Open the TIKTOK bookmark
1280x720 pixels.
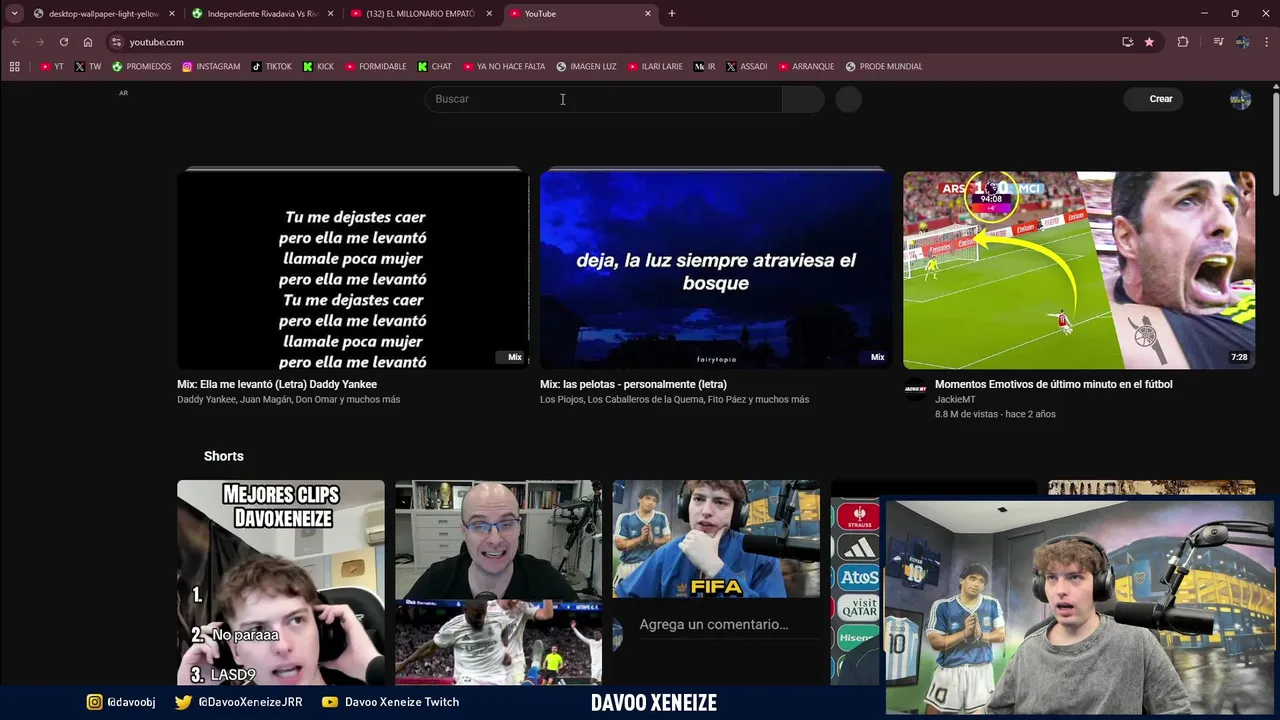272,67
